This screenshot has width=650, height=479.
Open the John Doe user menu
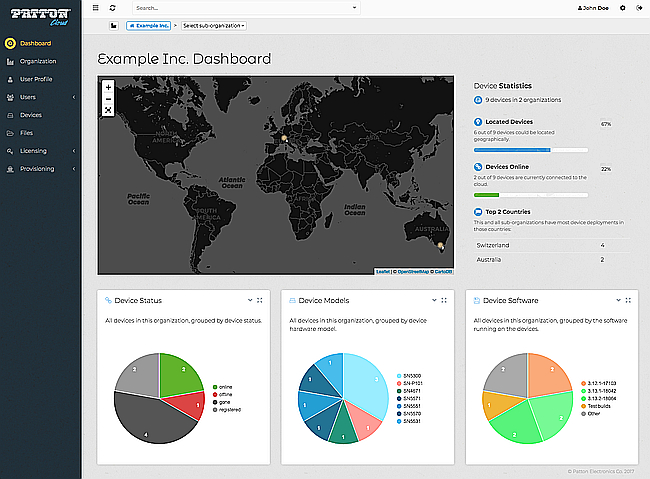click(x=593, y=8)
